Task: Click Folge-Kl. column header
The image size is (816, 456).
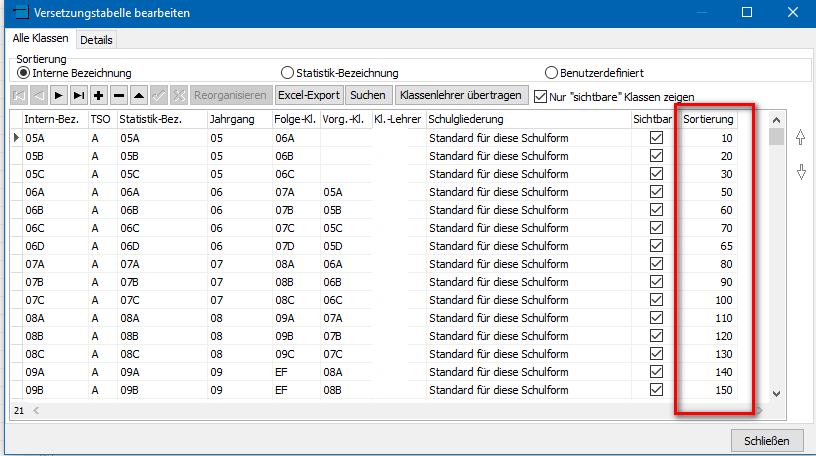Action: pyautogui.click(x=296, y=119)
